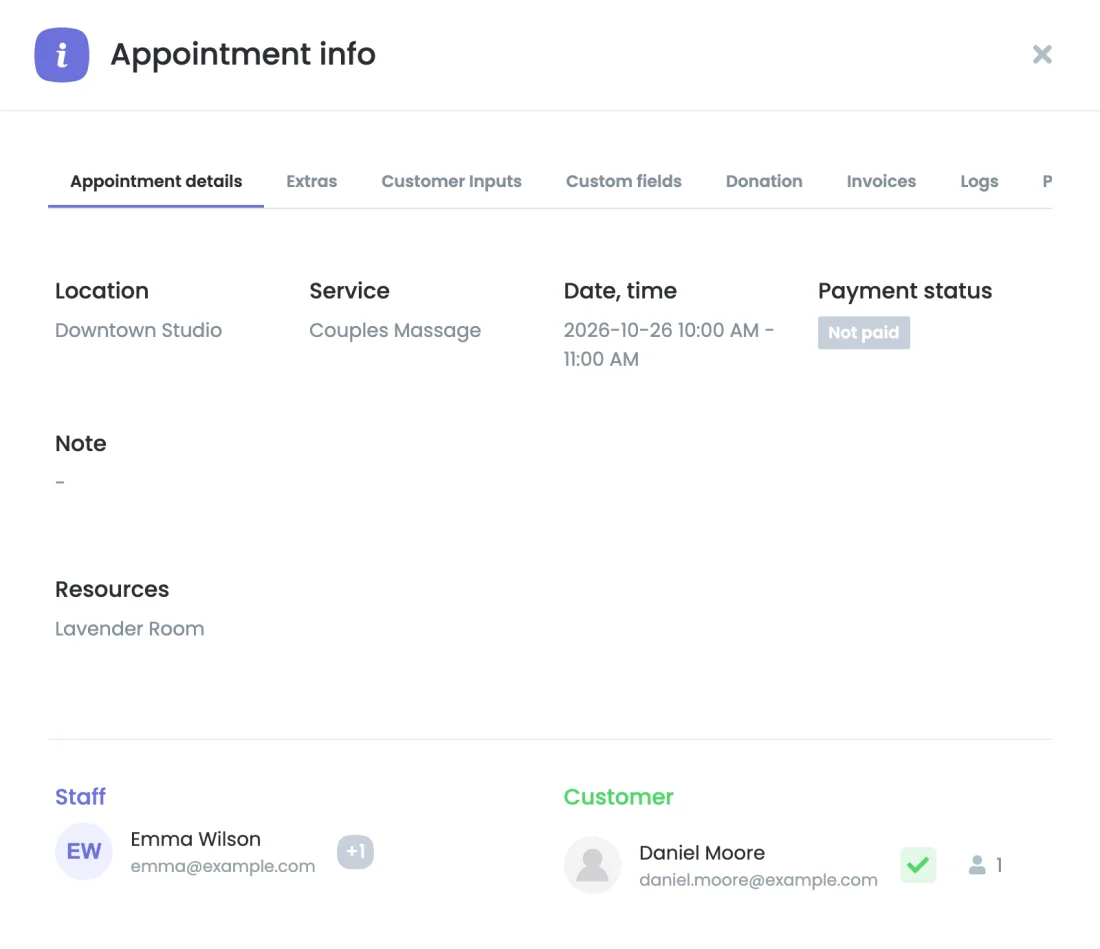Viewport: 1100px width, 949px height.
Task: Click the Couples Massage service value
Action: pos(395,330)
